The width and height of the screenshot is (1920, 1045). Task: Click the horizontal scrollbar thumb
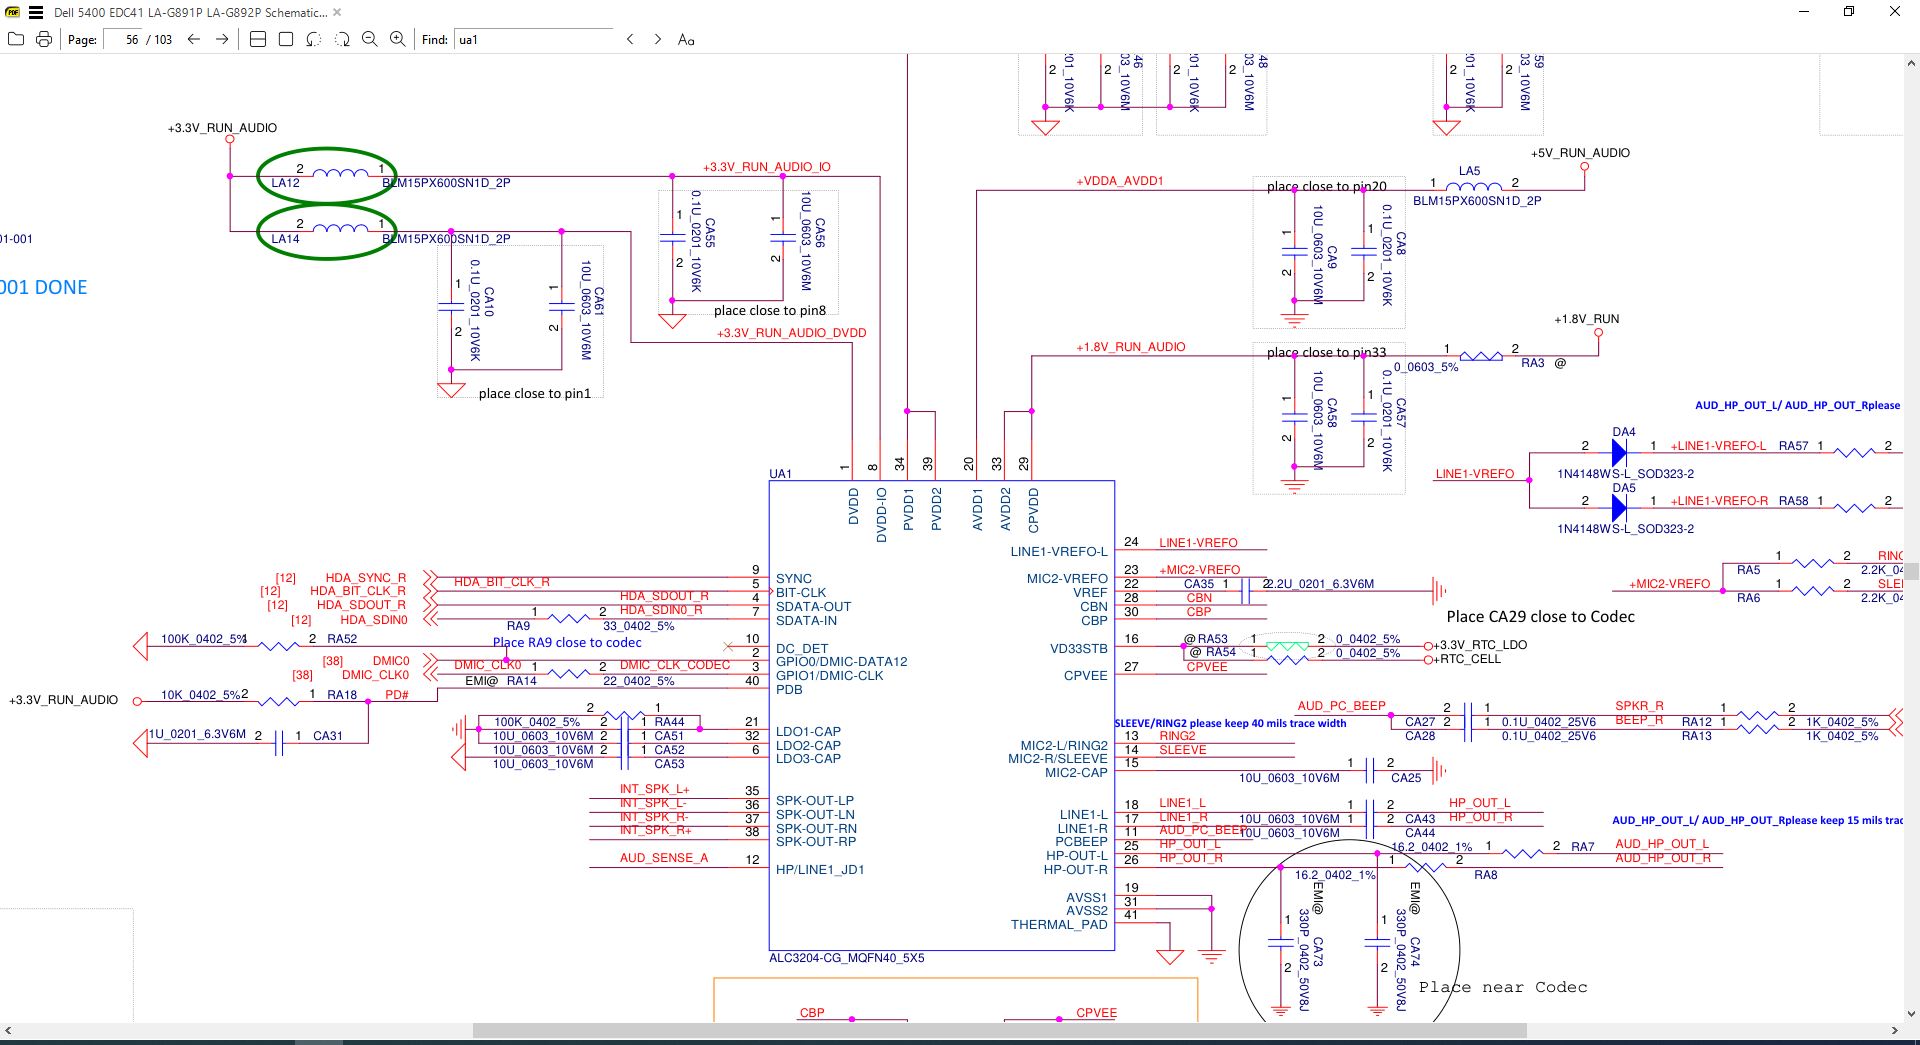tap(998, 1030)
